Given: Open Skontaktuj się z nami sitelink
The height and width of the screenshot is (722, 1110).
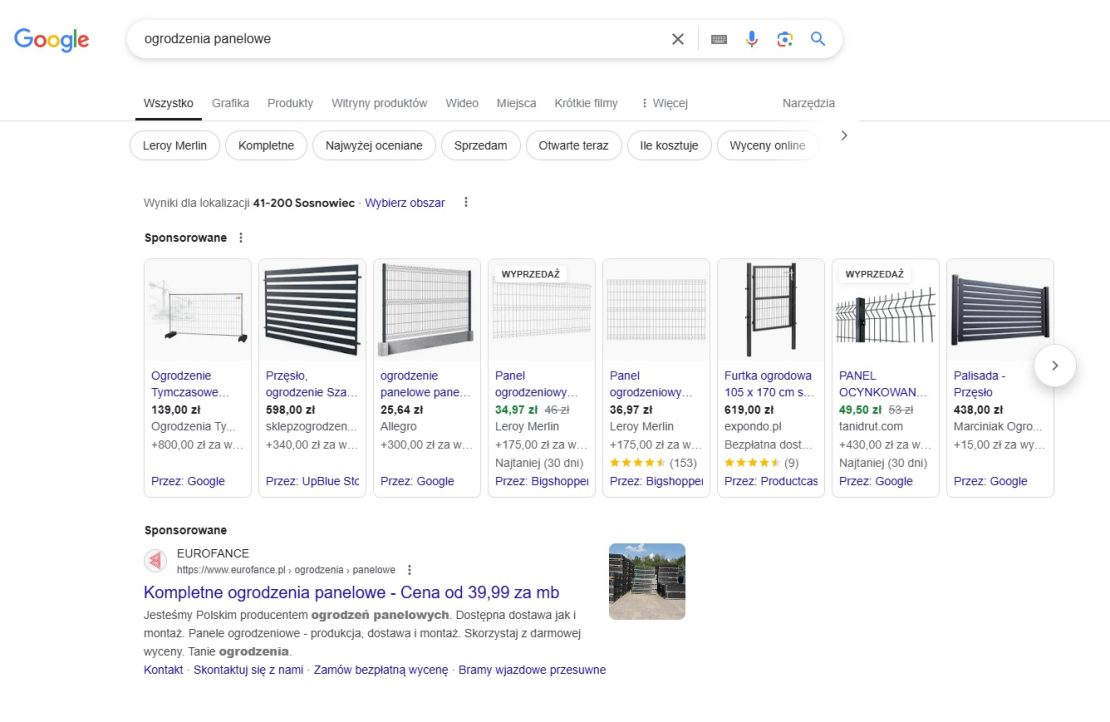Looking at the screenshot, I should pos(248,670).
